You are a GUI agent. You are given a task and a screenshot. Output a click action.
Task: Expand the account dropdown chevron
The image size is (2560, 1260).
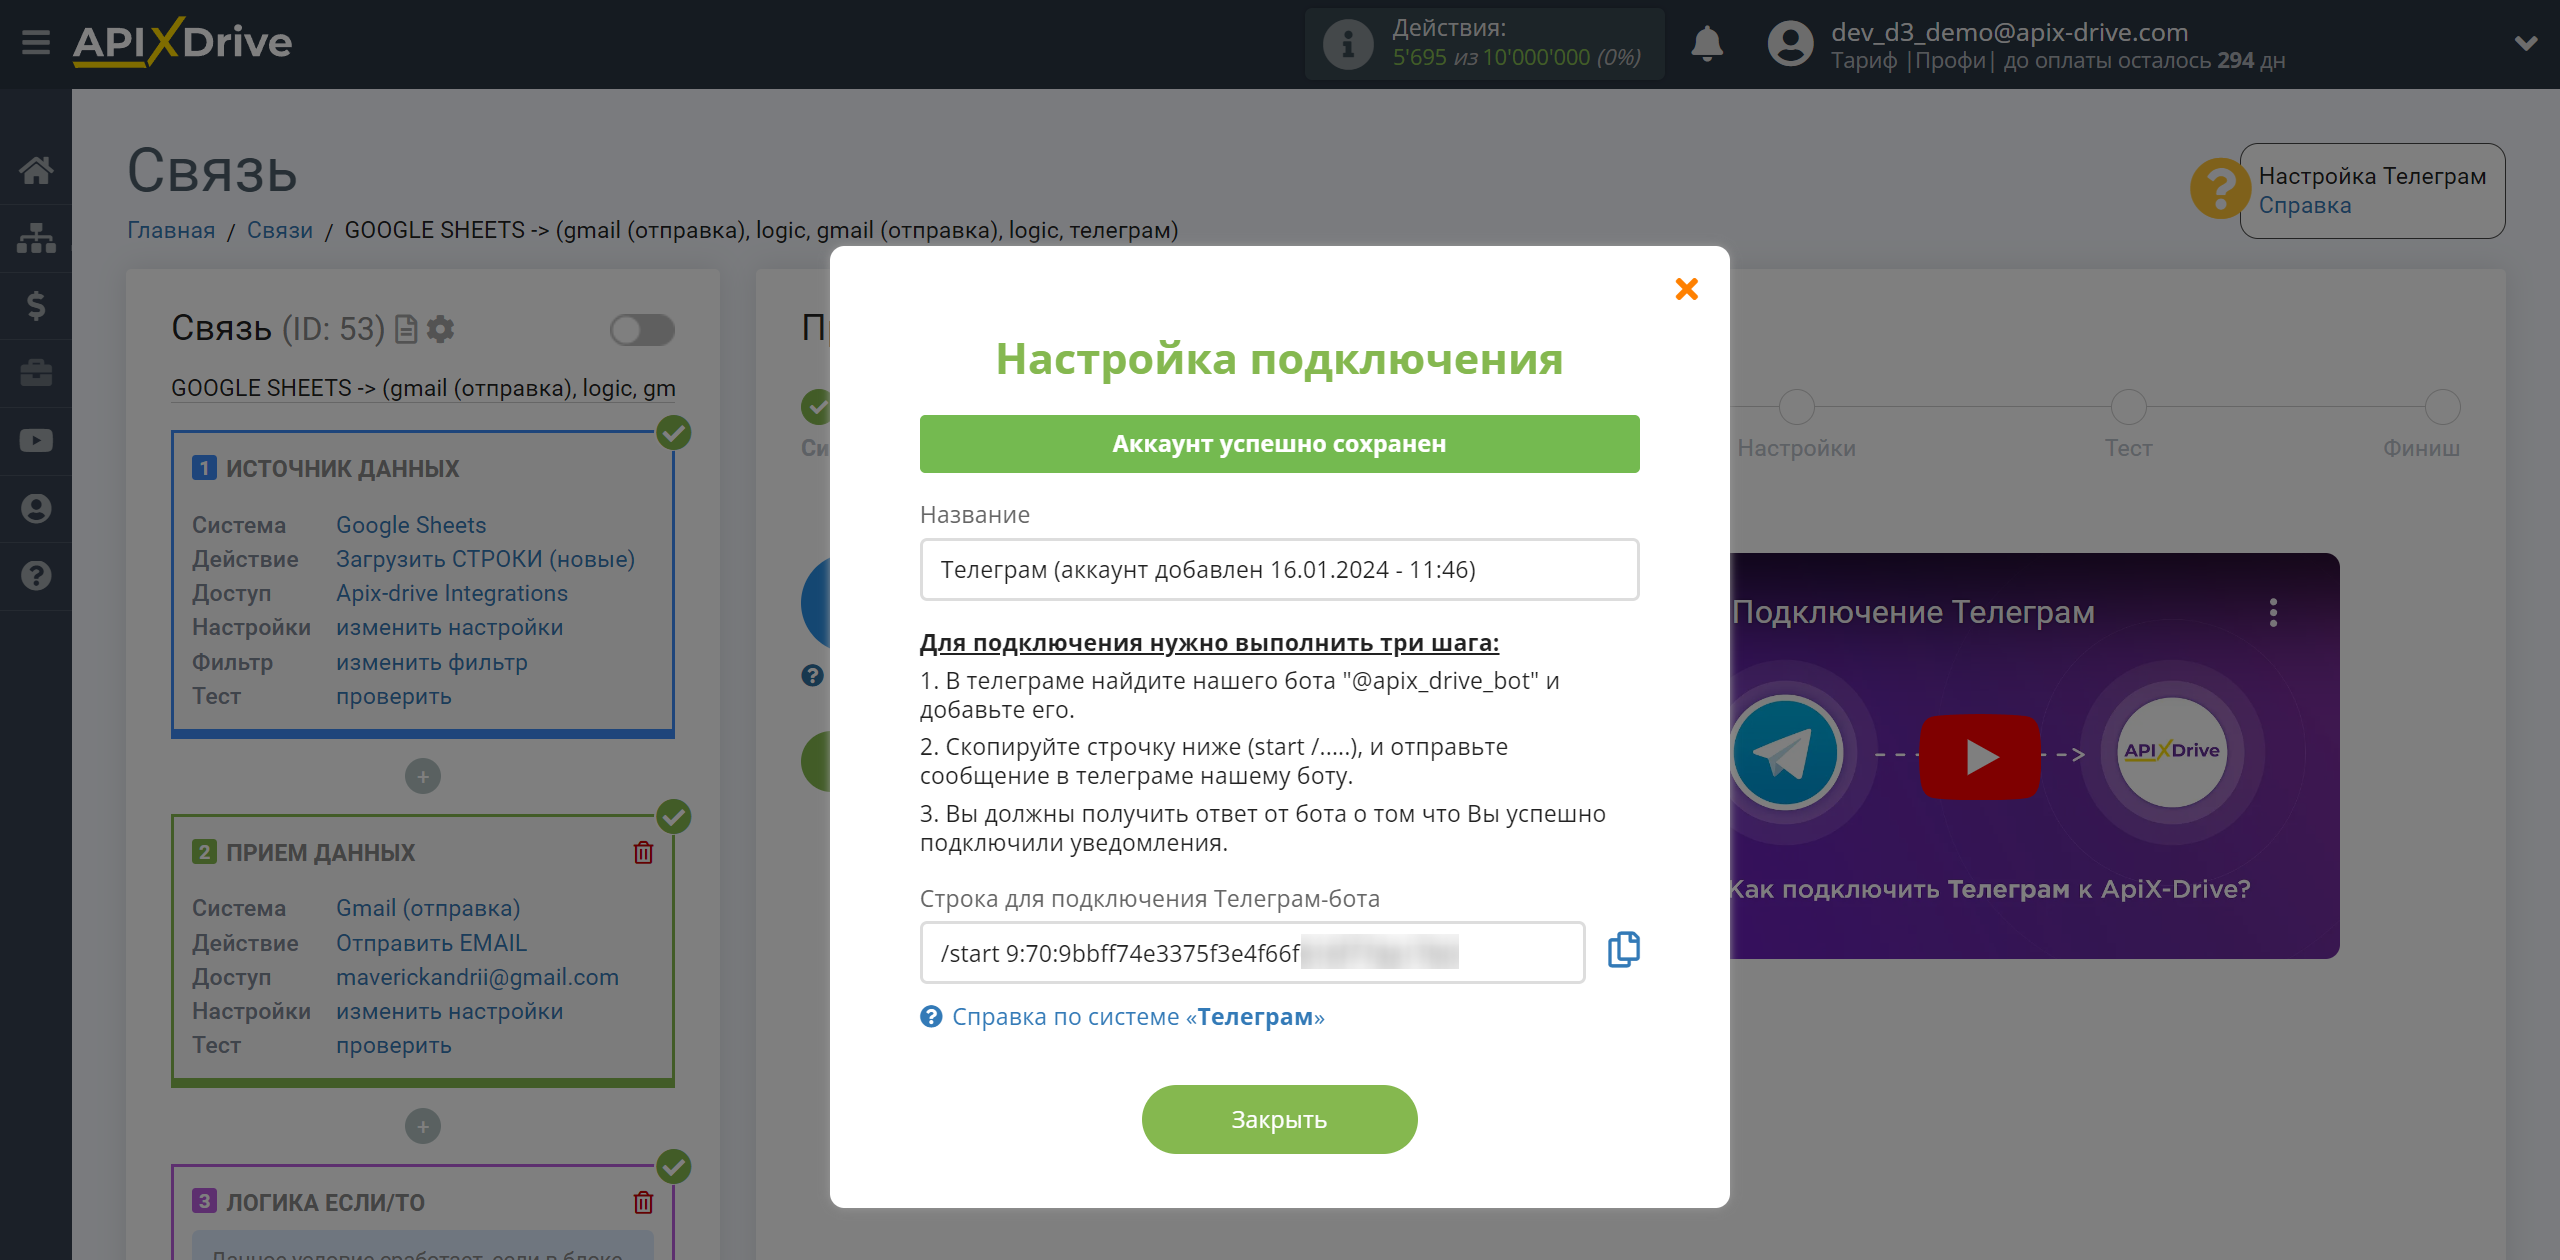(2526, 44)
